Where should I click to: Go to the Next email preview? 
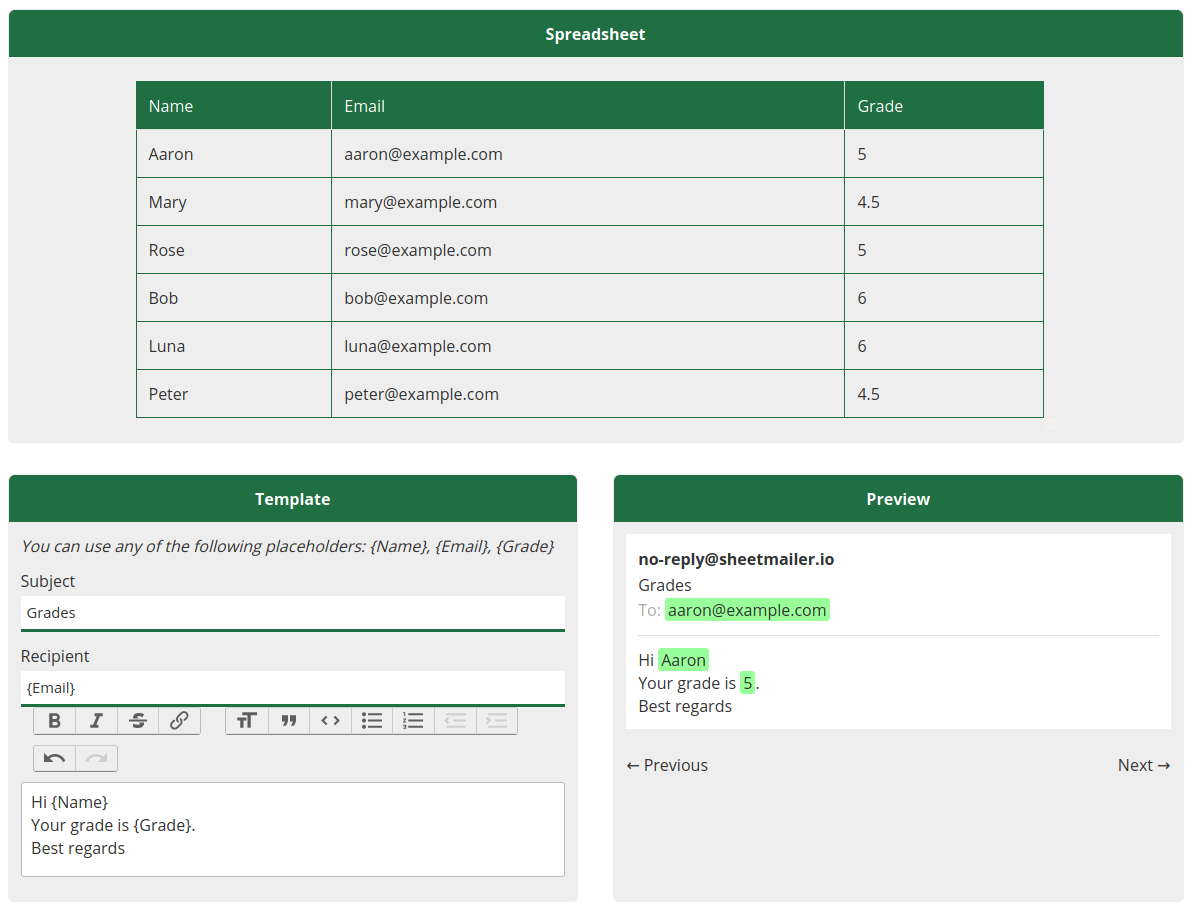tap(1143, 765)
